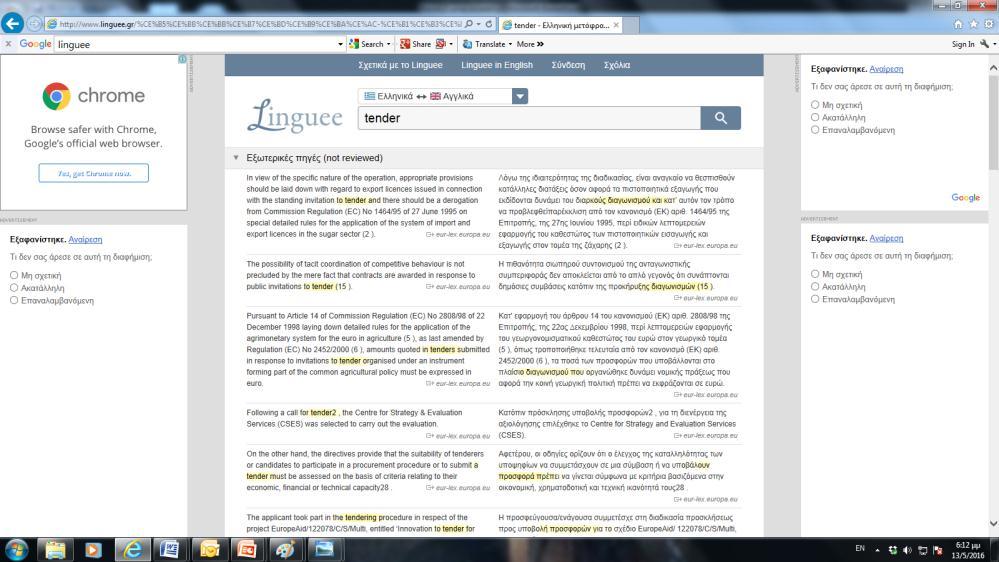Image resolution: width=999 pixels, height=562 pixels.
Task: Click the Google Translate toolbar button
Action: [484, 44]
